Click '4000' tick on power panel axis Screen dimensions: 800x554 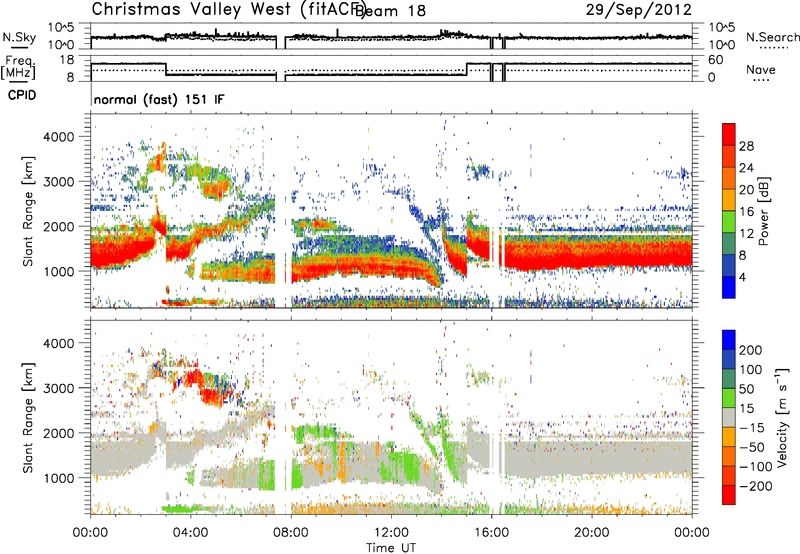click(x=59, y=137)
